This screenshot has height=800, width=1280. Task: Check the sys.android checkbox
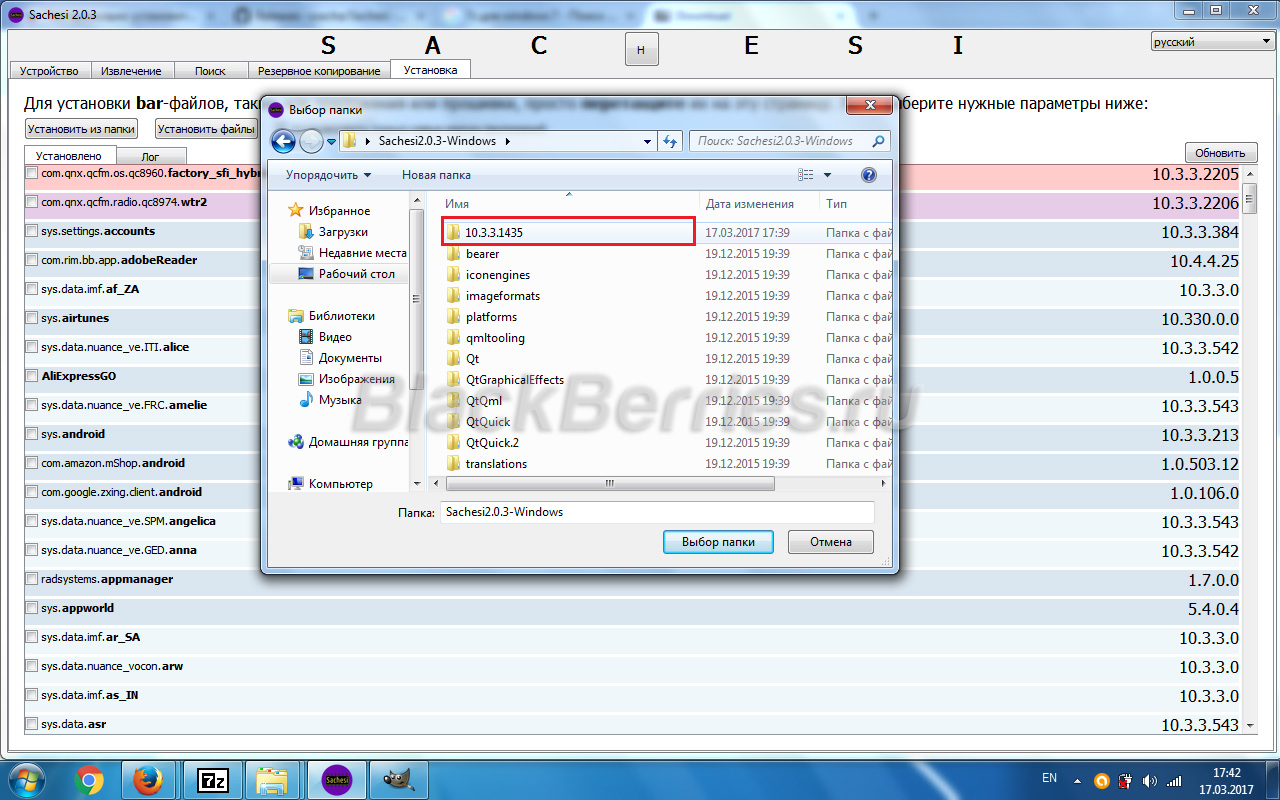(32, 435)
